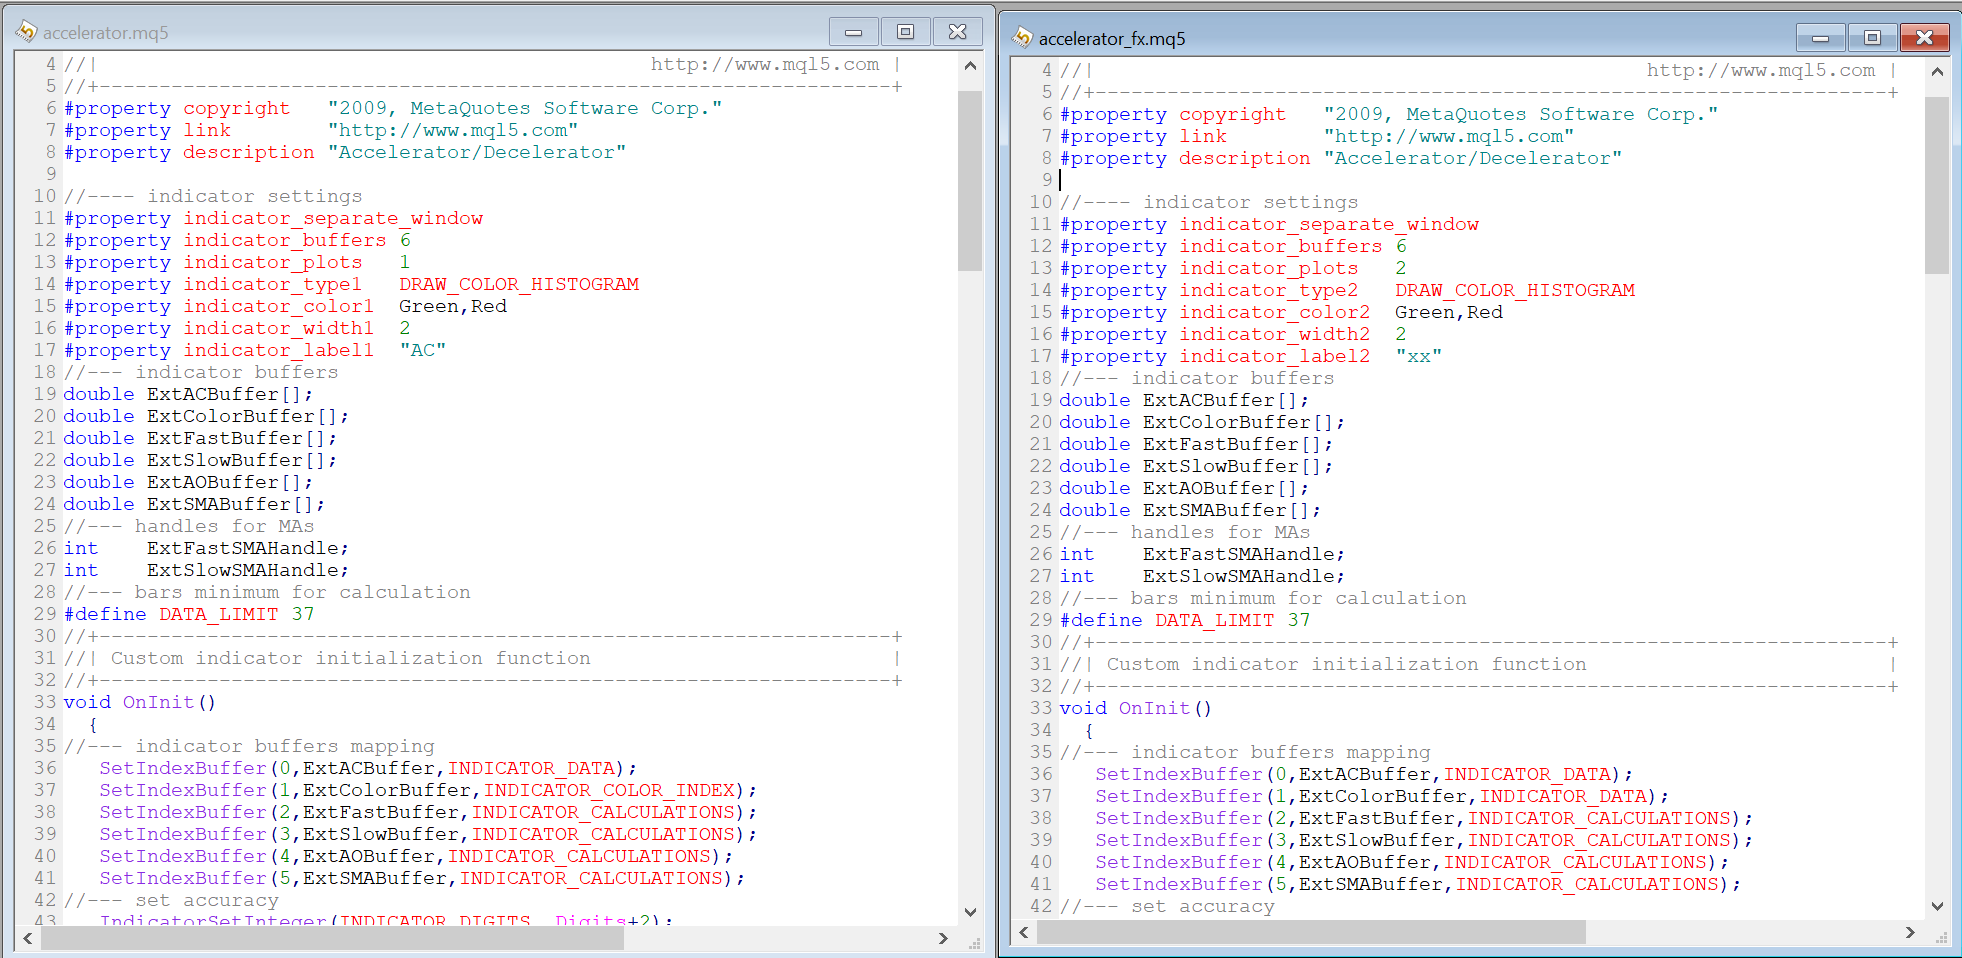Click ExtSlowSMAHandle in accelerator_fx.mq5 window
This screenshot has width=1962, height=958.
point(1239,576)
